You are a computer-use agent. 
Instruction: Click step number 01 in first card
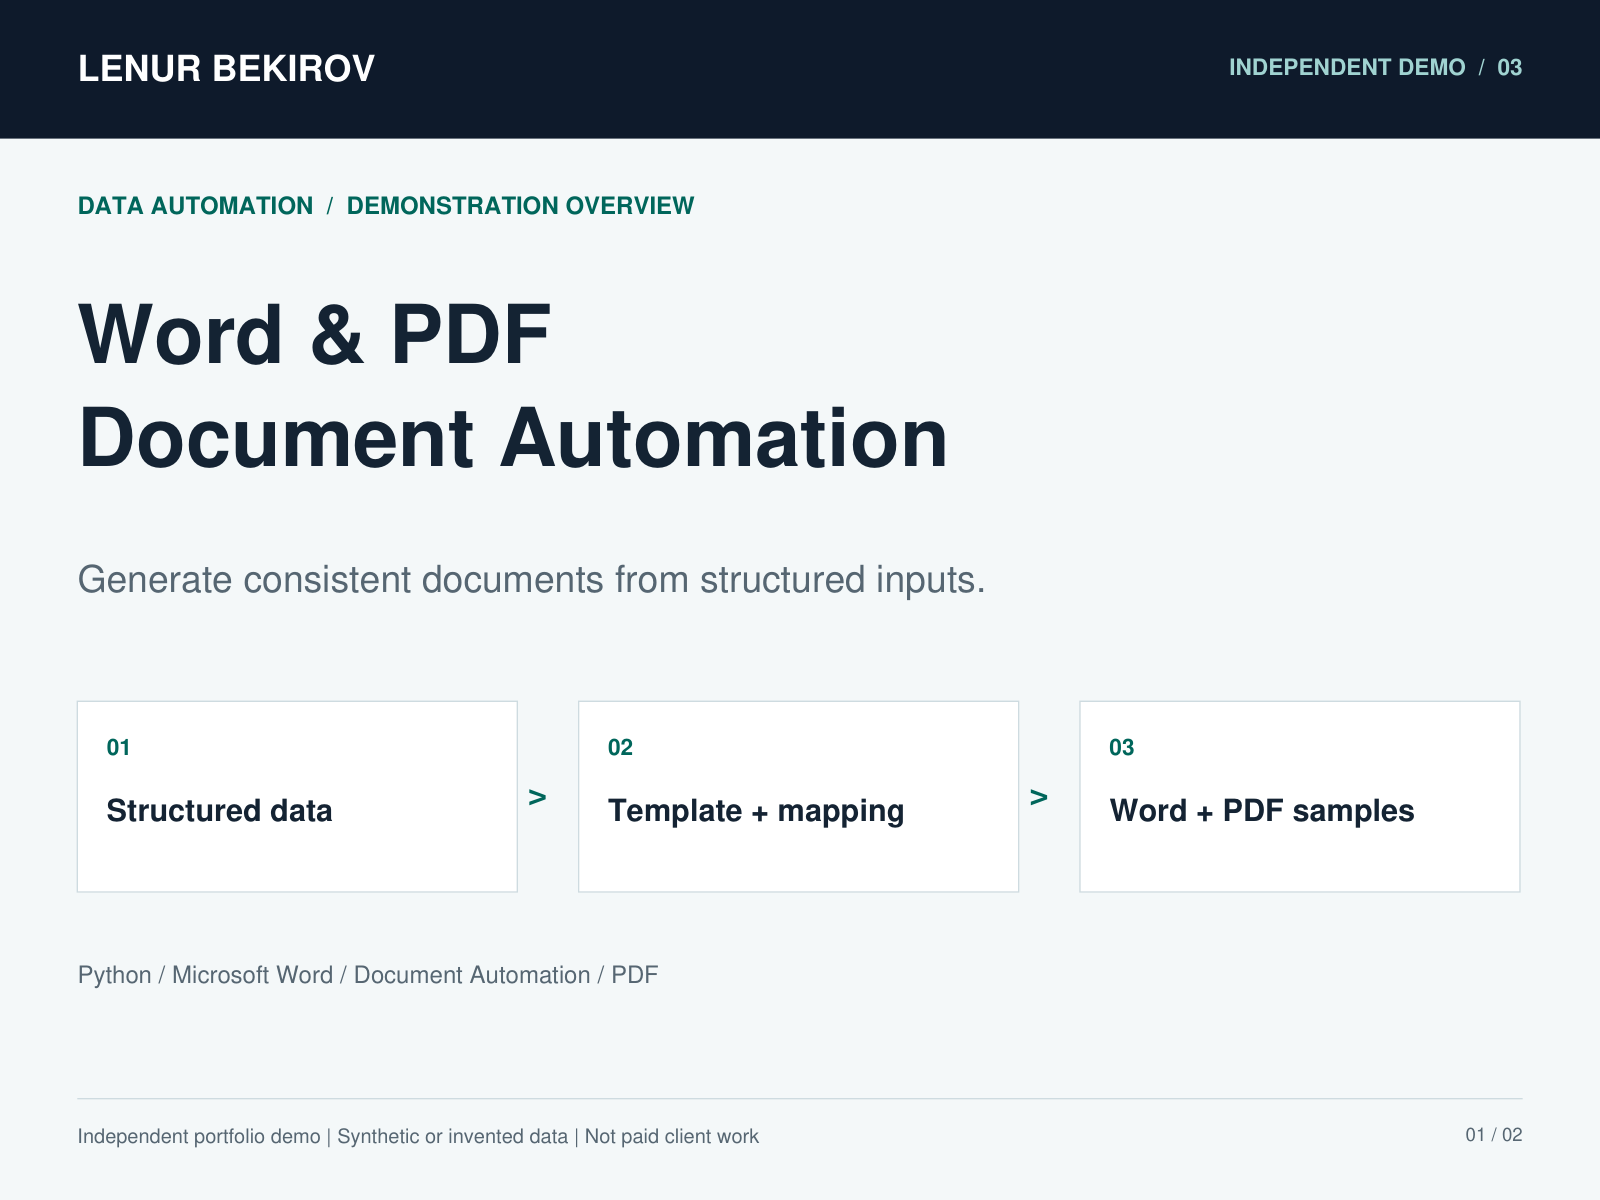118,748
